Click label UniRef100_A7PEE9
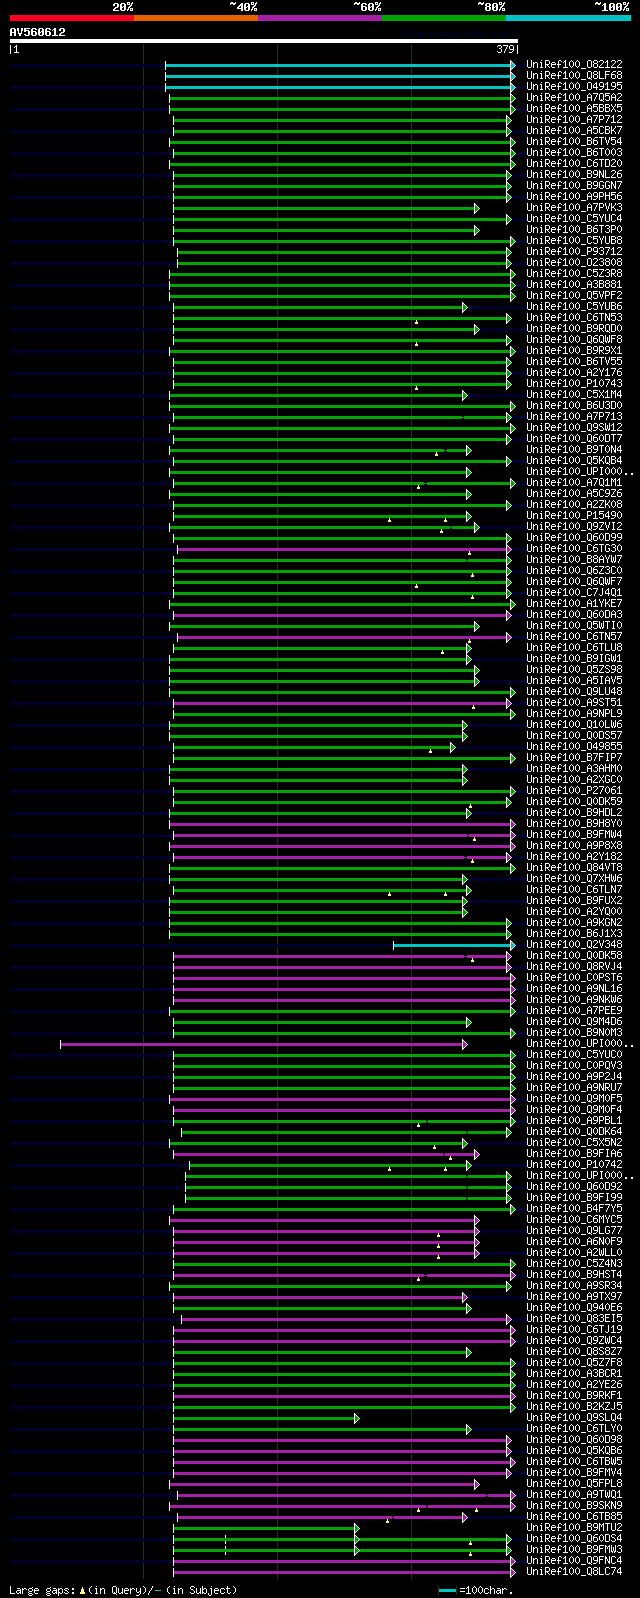Image resolution: width=640 pixels, height=1598 pixels. [x=574, y=1010]
